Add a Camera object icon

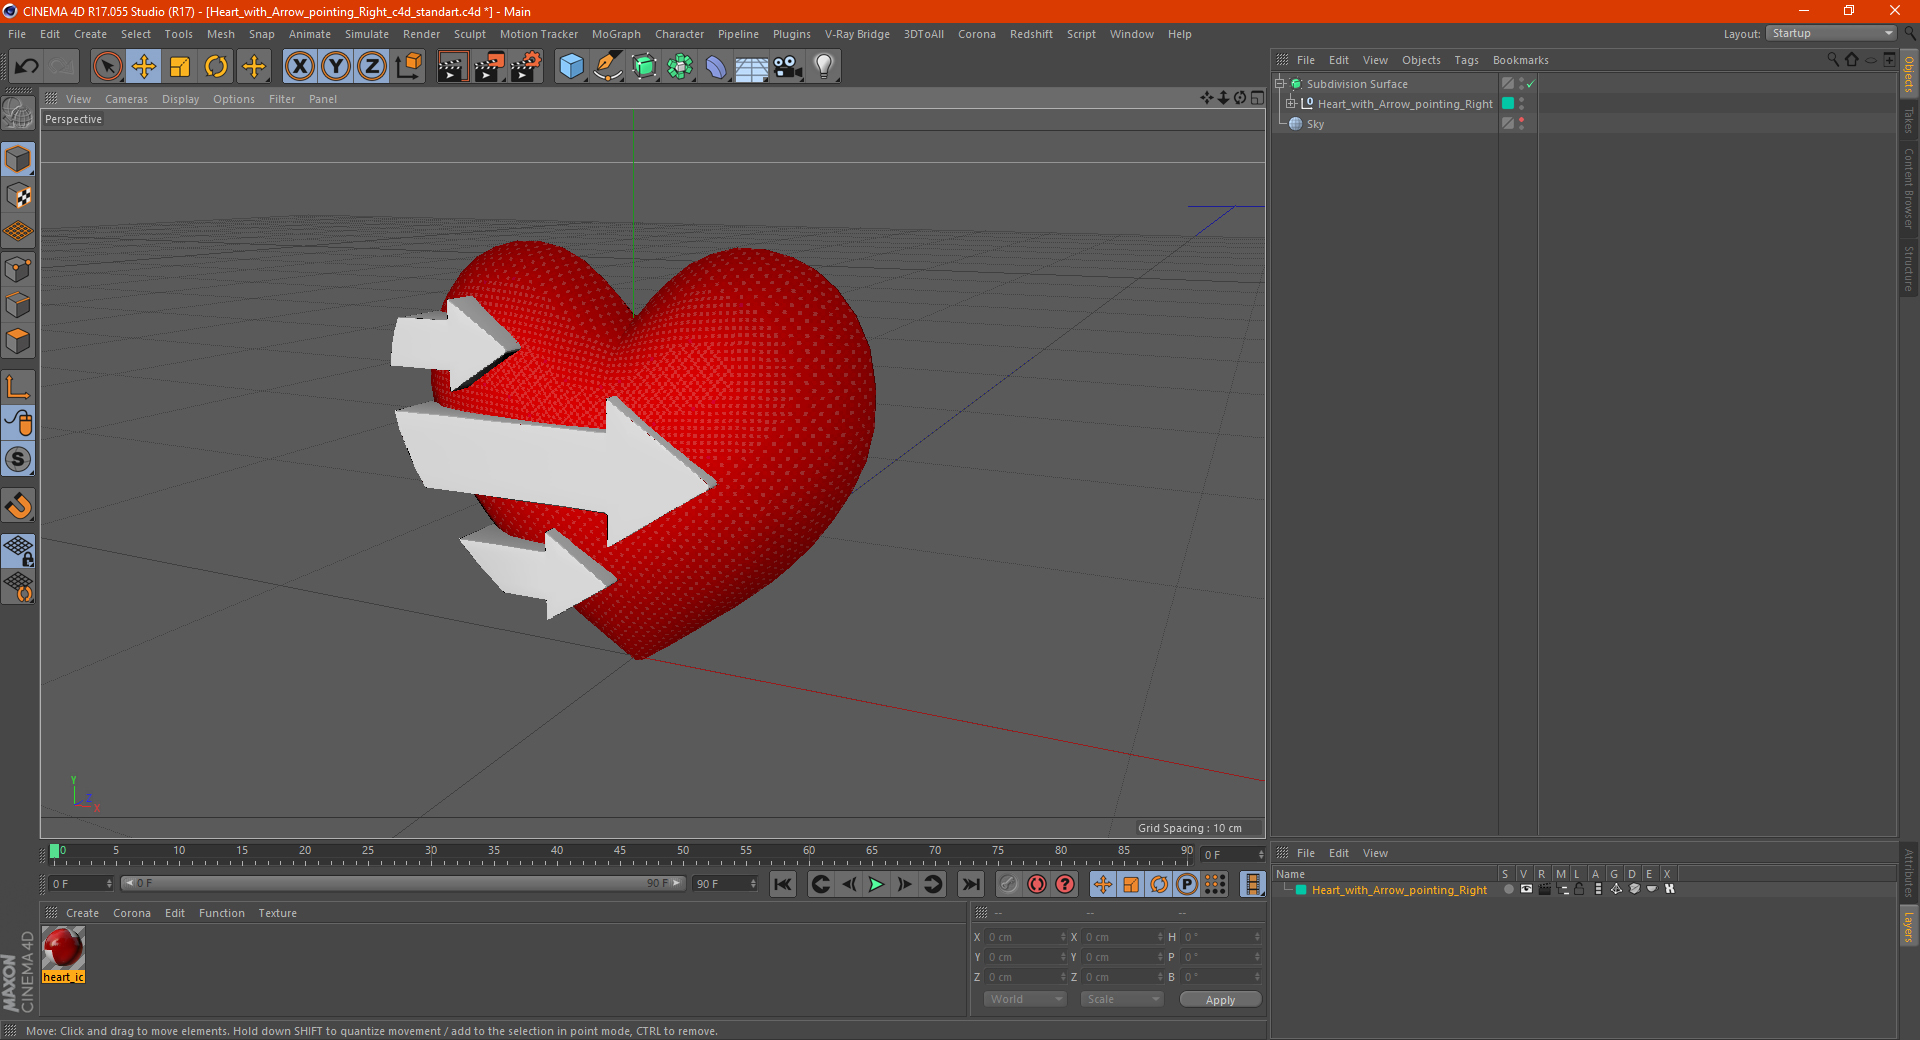(788, 67)
